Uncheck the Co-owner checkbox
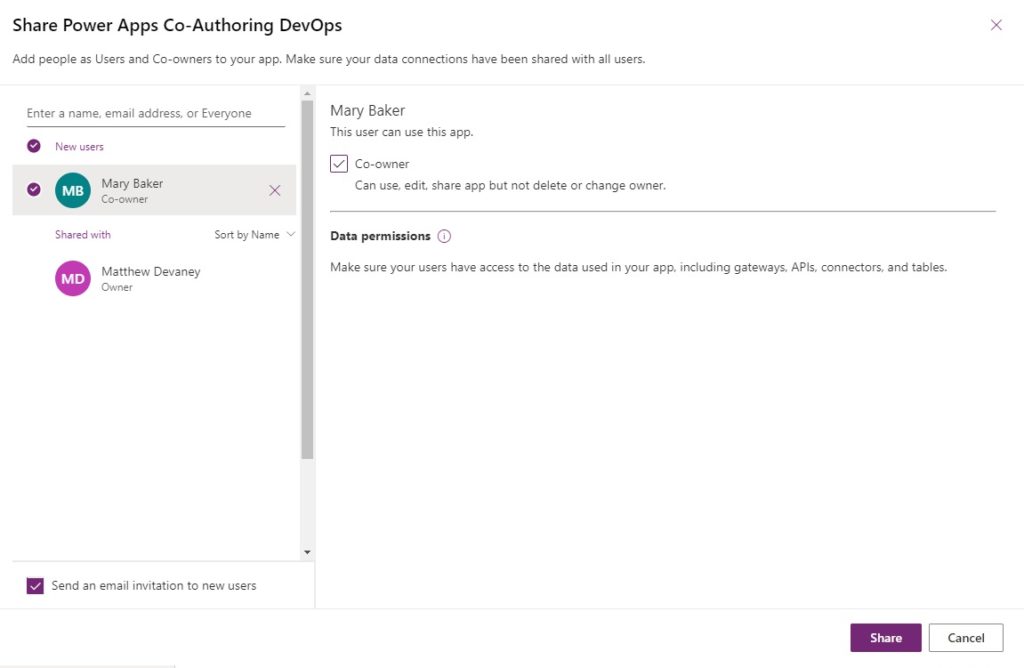 coord(339,163)
